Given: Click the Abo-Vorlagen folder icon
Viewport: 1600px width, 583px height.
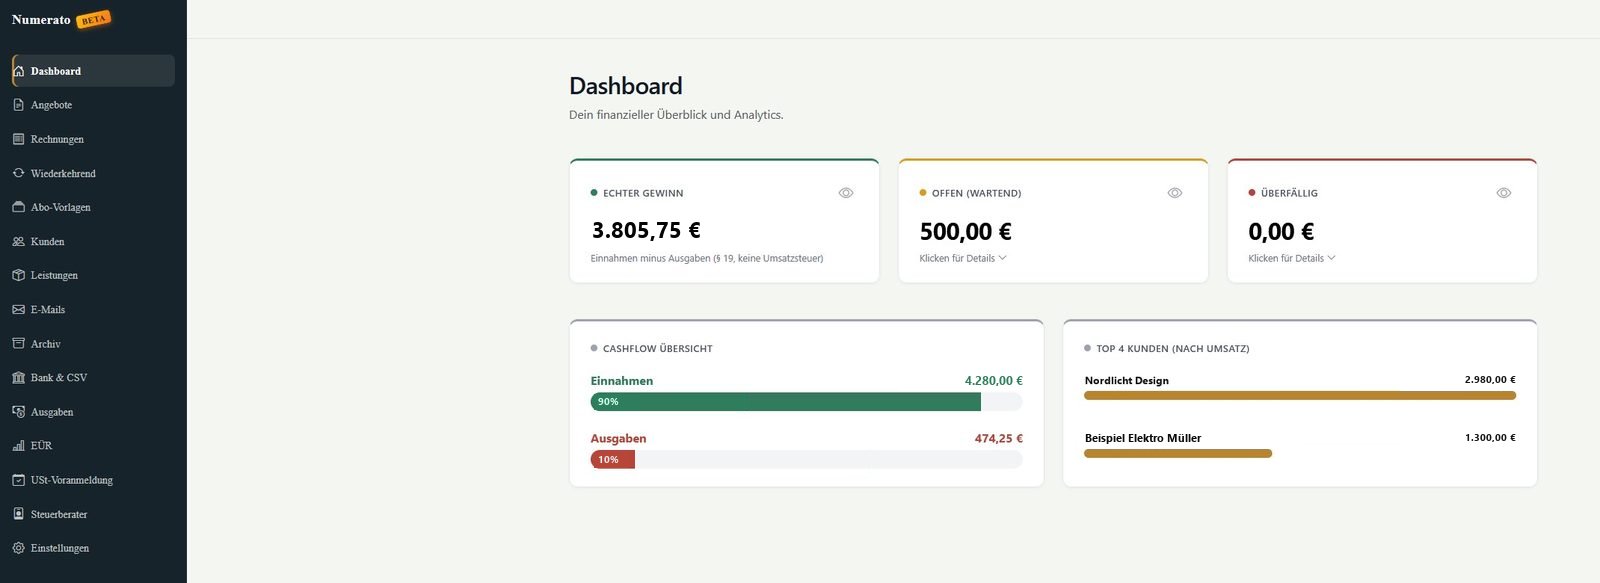Looking at the screenshot, I should (18, 207).
